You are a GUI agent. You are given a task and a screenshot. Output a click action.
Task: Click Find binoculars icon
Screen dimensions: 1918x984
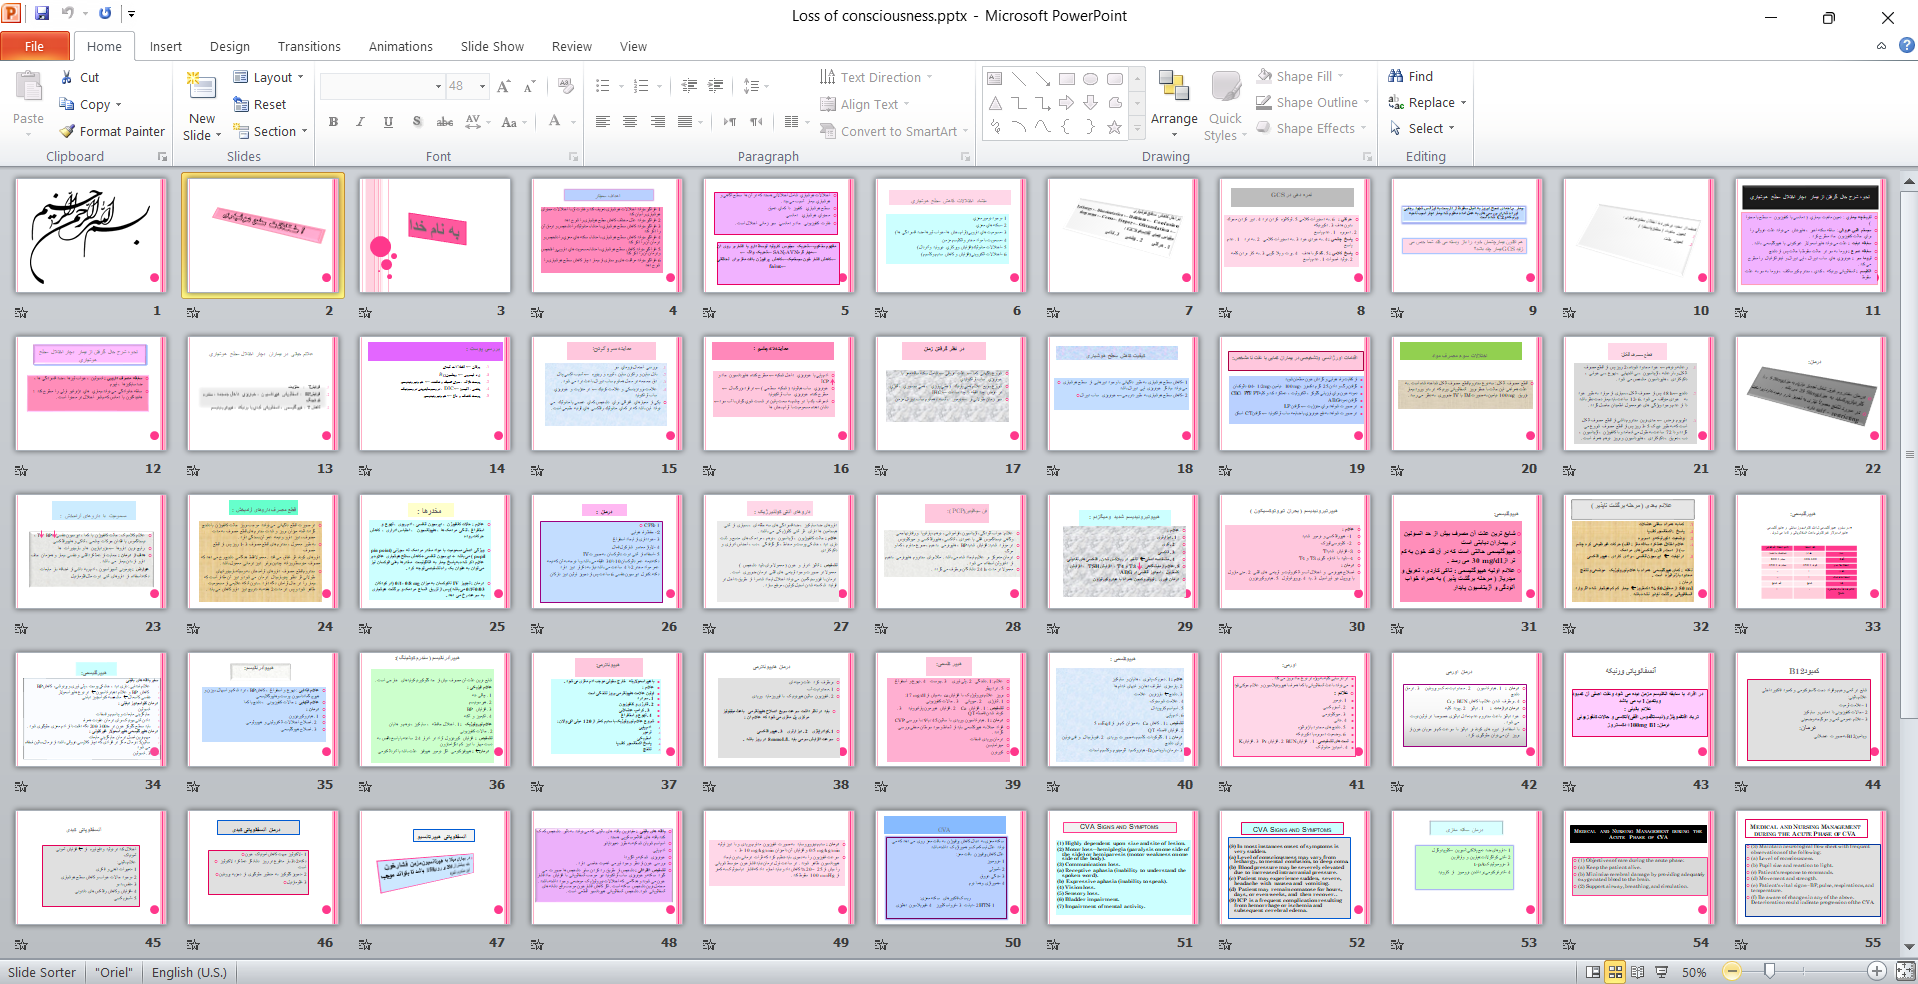coord(1396,76)
